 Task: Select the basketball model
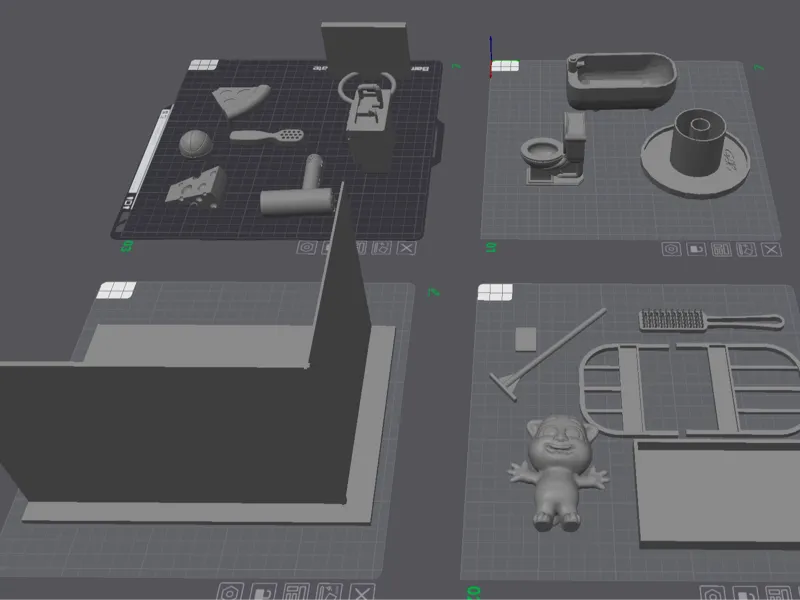click(195, 144)
